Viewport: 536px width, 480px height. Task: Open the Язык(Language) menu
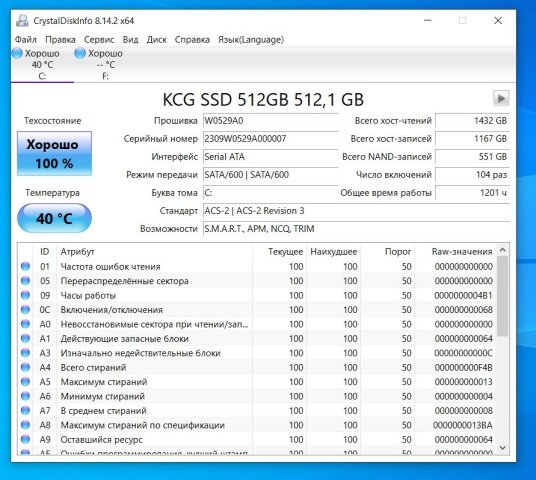tap(251, 40)
